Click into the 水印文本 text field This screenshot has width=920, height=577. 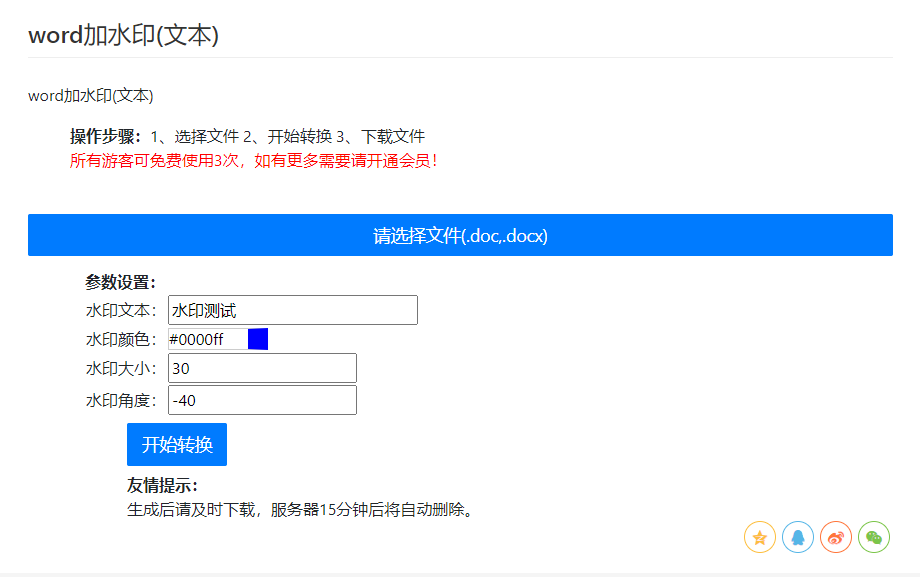click(292, 310)
